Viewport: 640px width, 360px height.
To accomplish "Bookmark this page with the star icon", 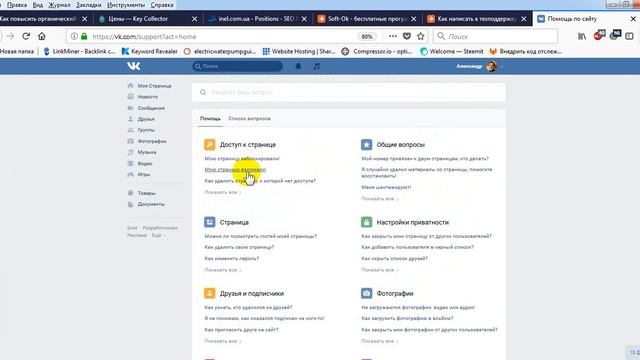I will (421, 36).
